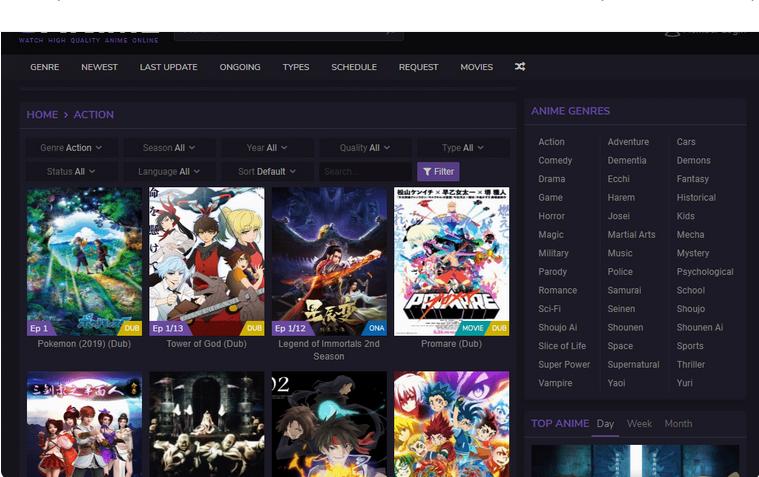Select the Fantasy genre

pos(693,179)
